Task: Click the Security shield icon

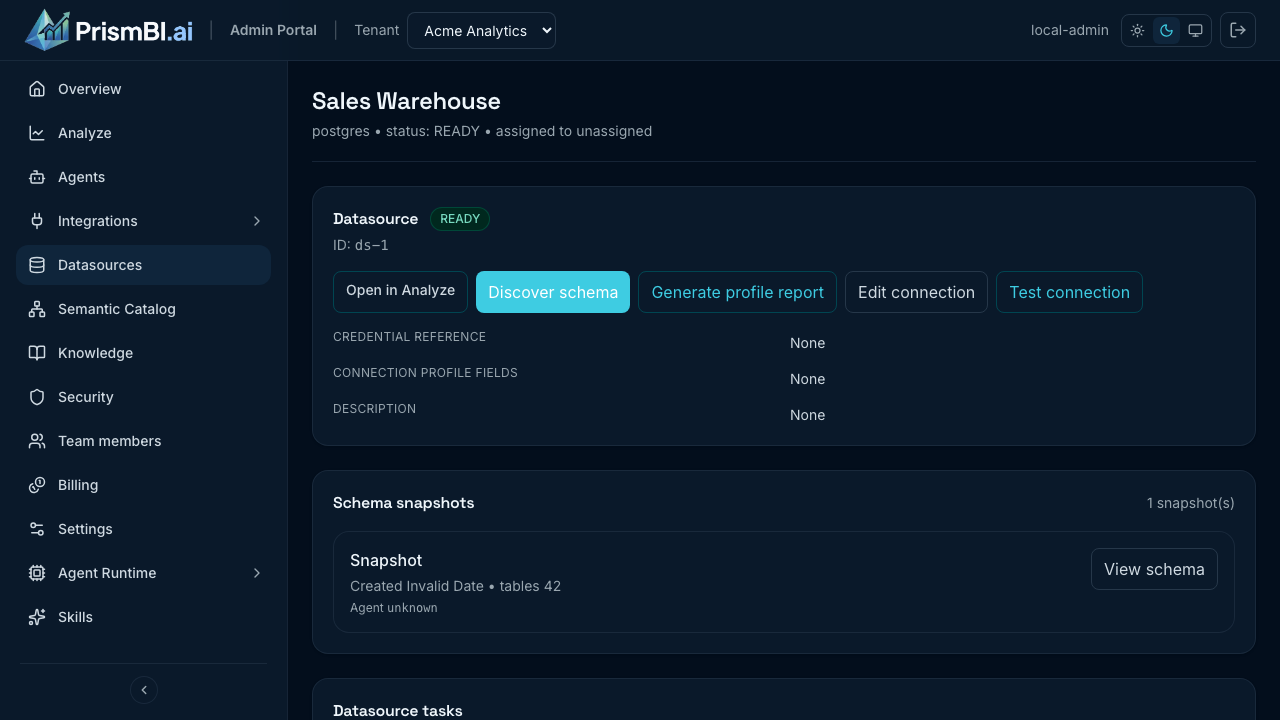Action: tap(37, 397)
